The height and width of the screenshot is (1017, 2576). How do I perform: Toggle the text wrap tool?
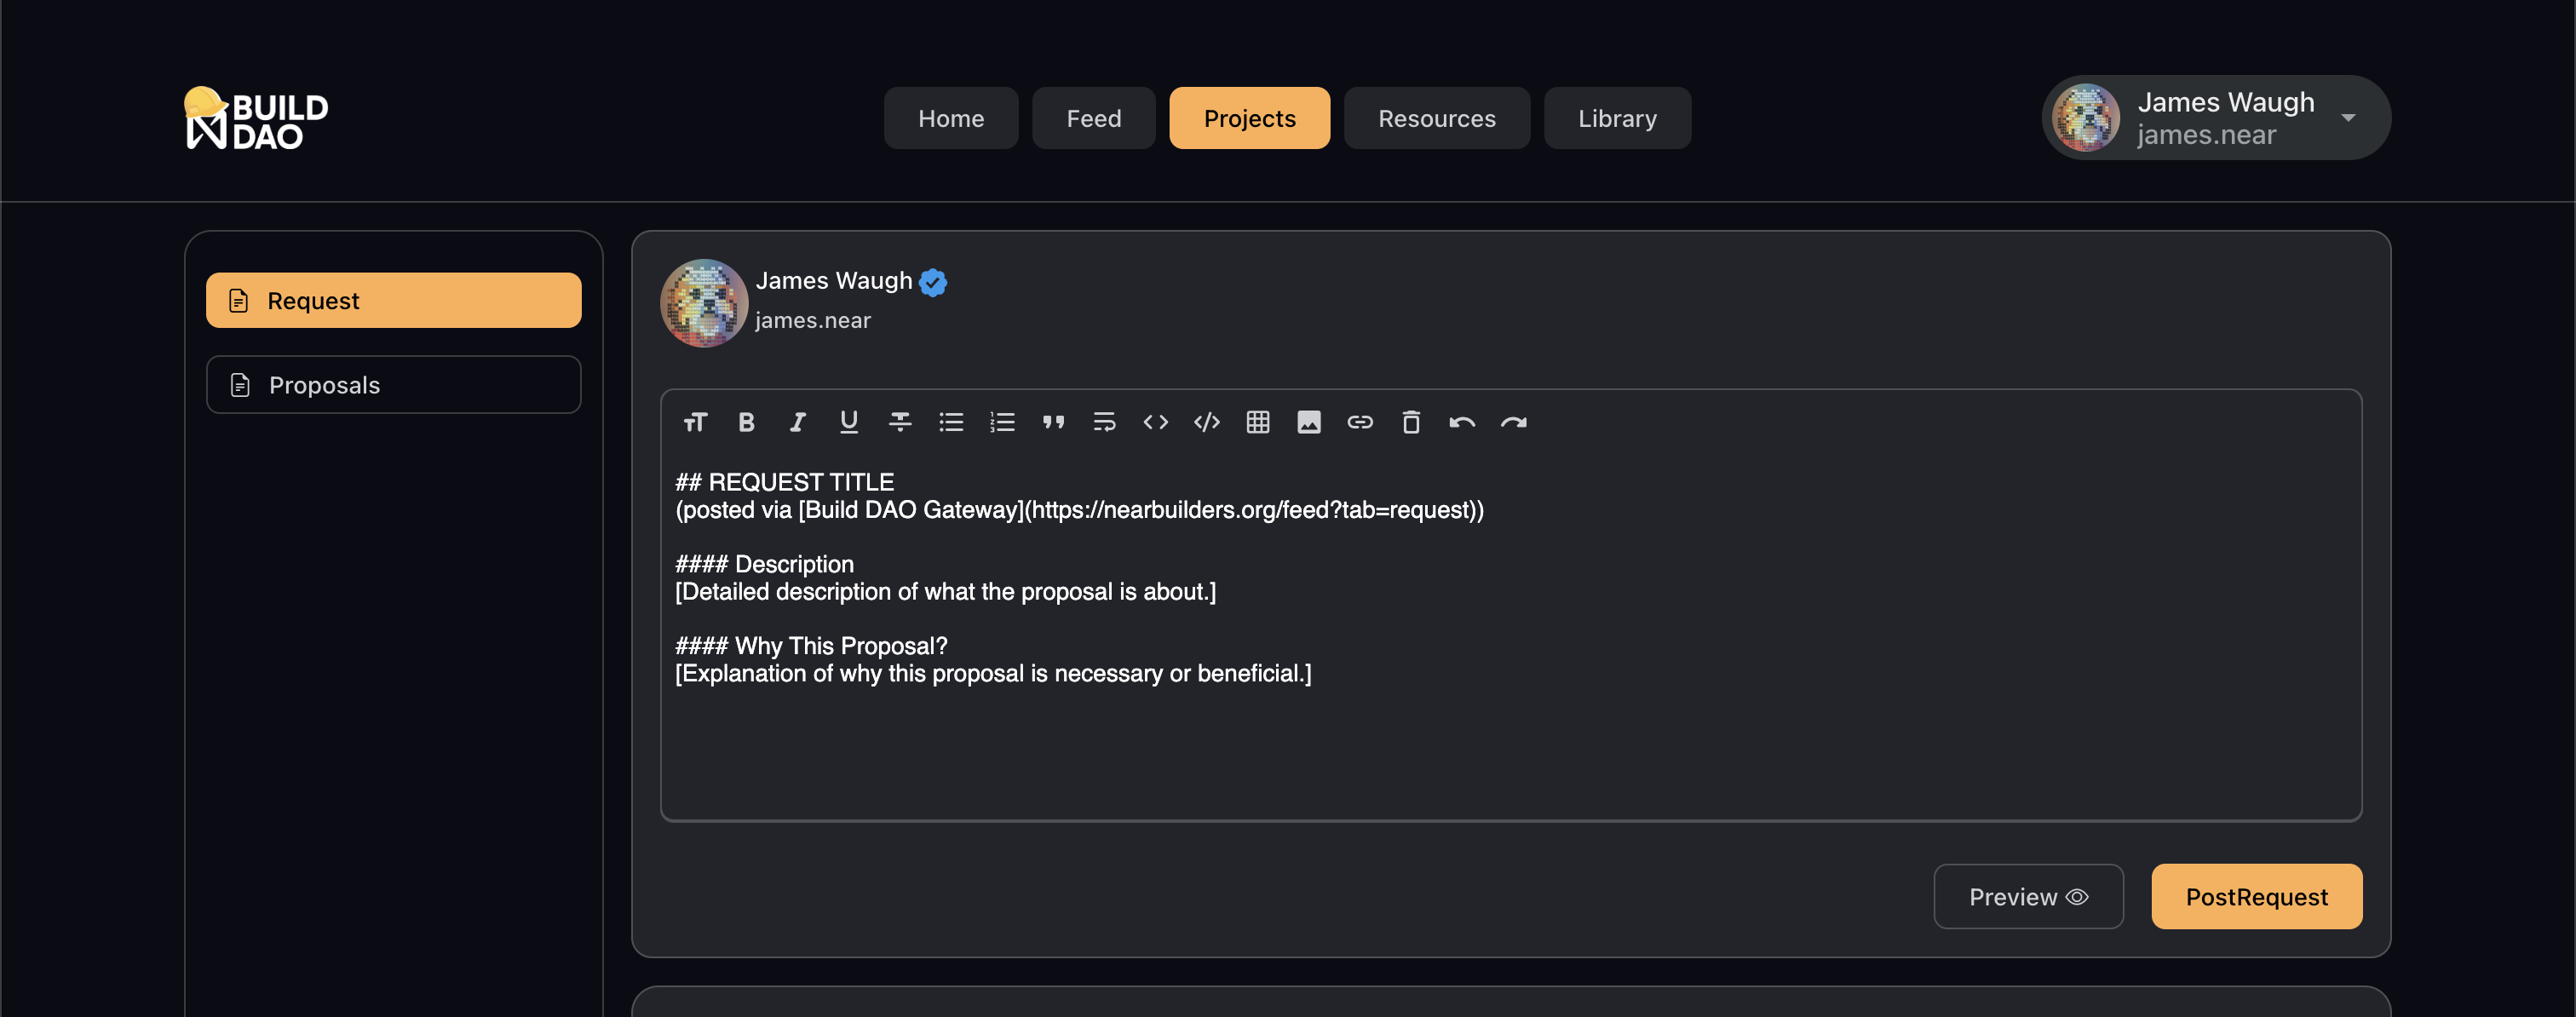point(1104,422)
